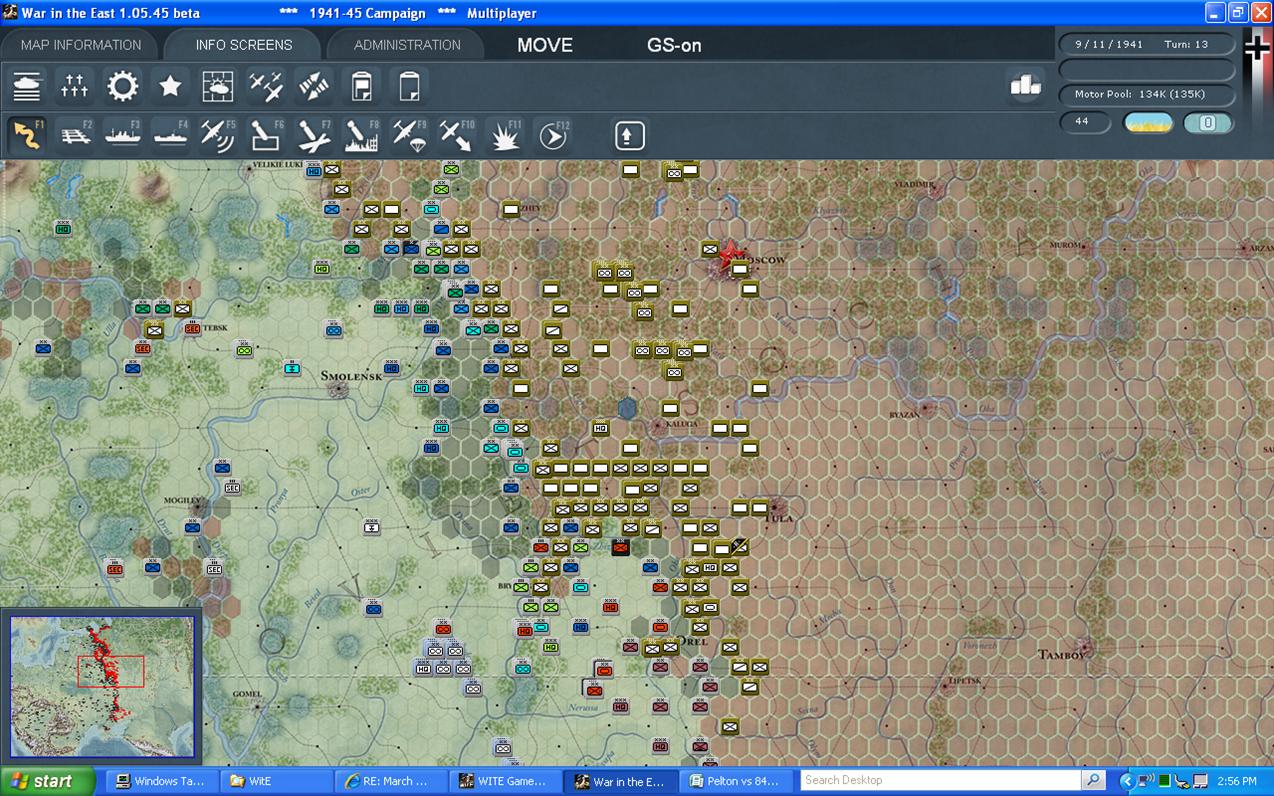
Task: Toggle the GS-on ground support setting
Action: 674,45
